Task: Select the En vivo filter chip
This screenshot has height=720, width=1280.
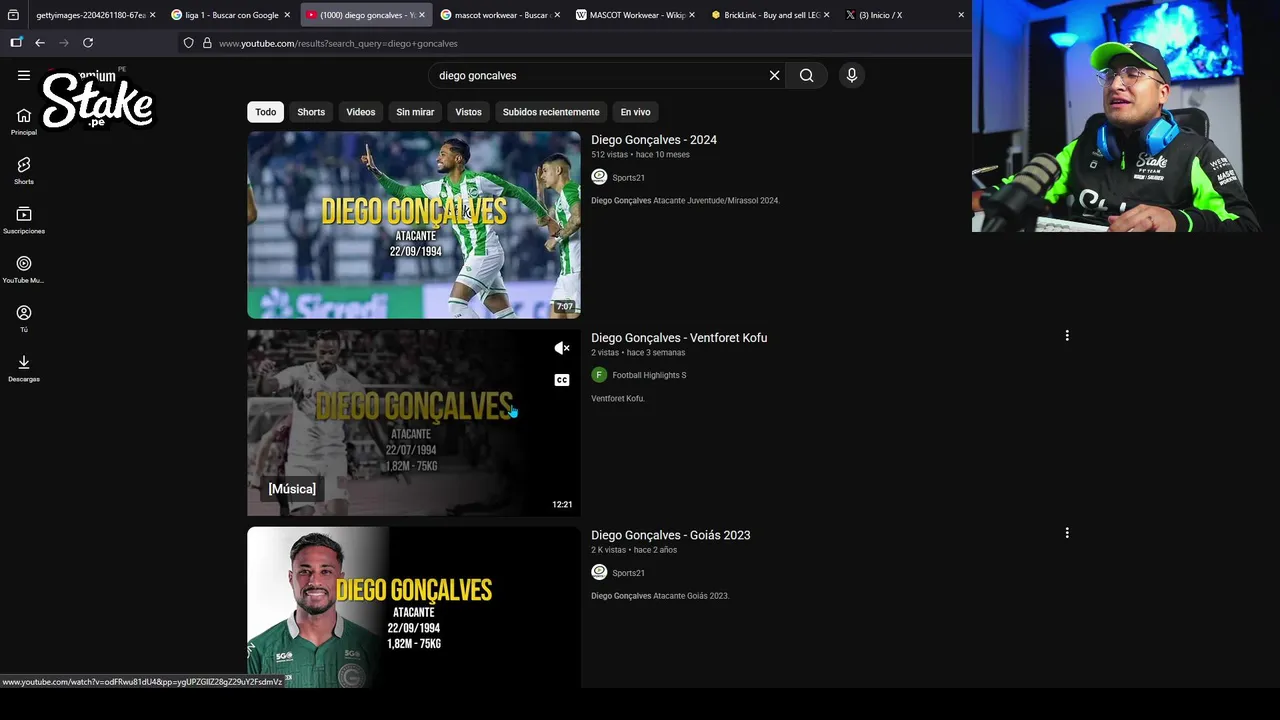Action: [x=635, y=112]
